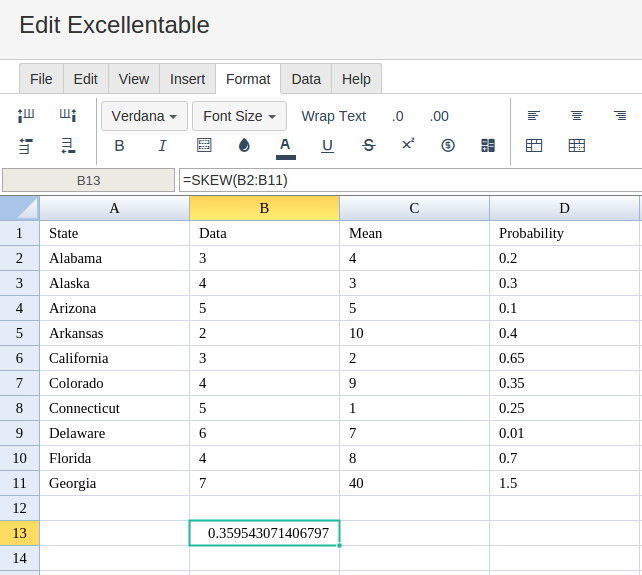Toggle bold formatting
The width and height of the screenshot is (642, 575).
tap(119, 146)
